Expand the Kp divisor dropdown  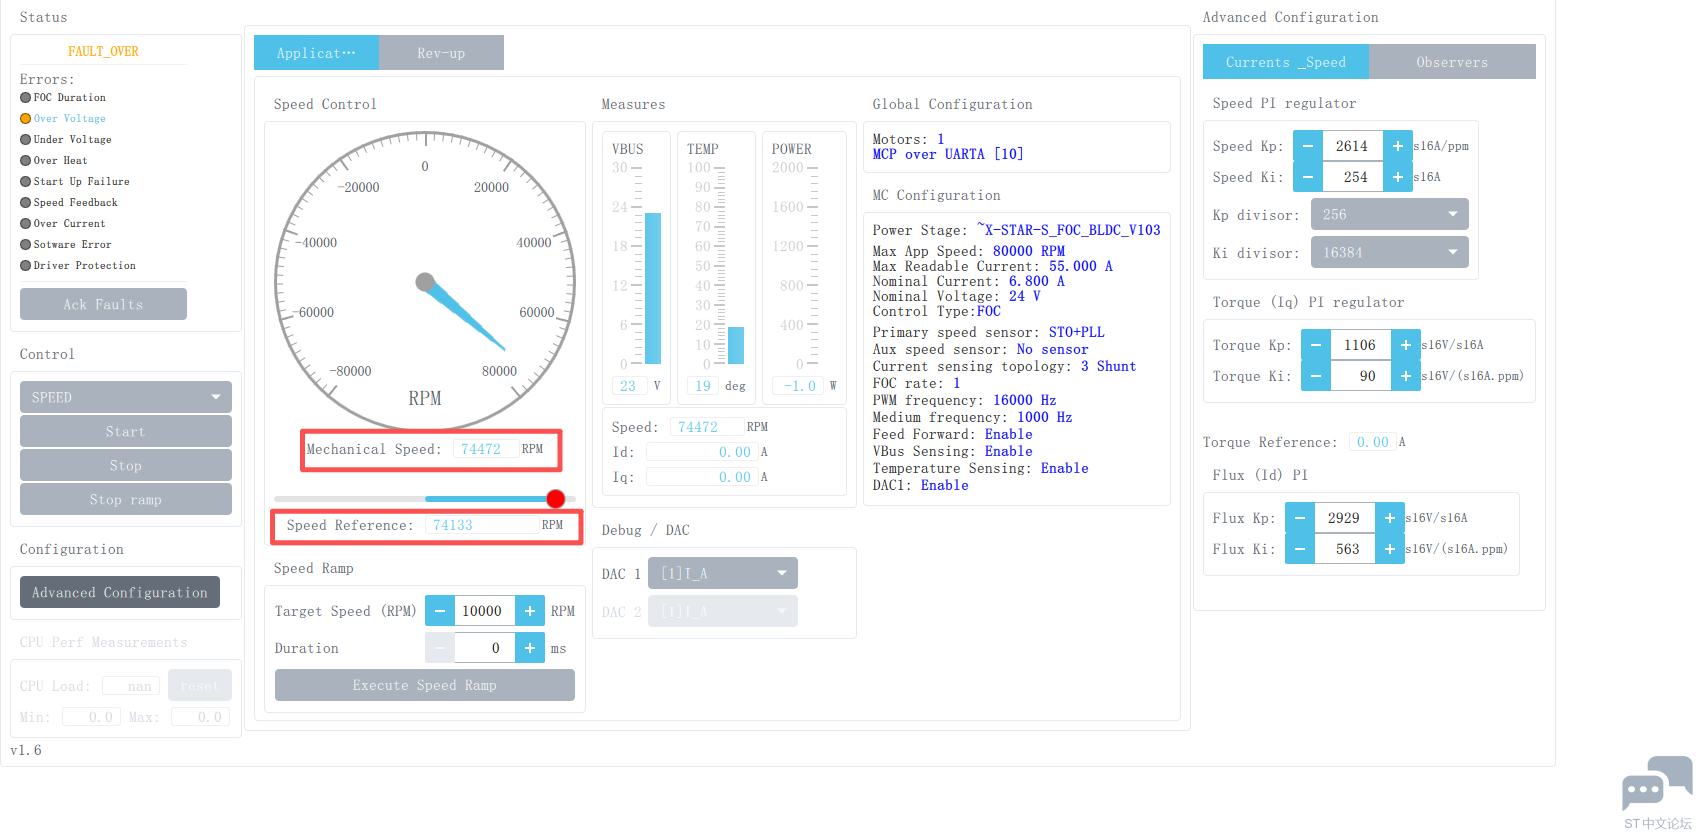[x=1388, y=214]
